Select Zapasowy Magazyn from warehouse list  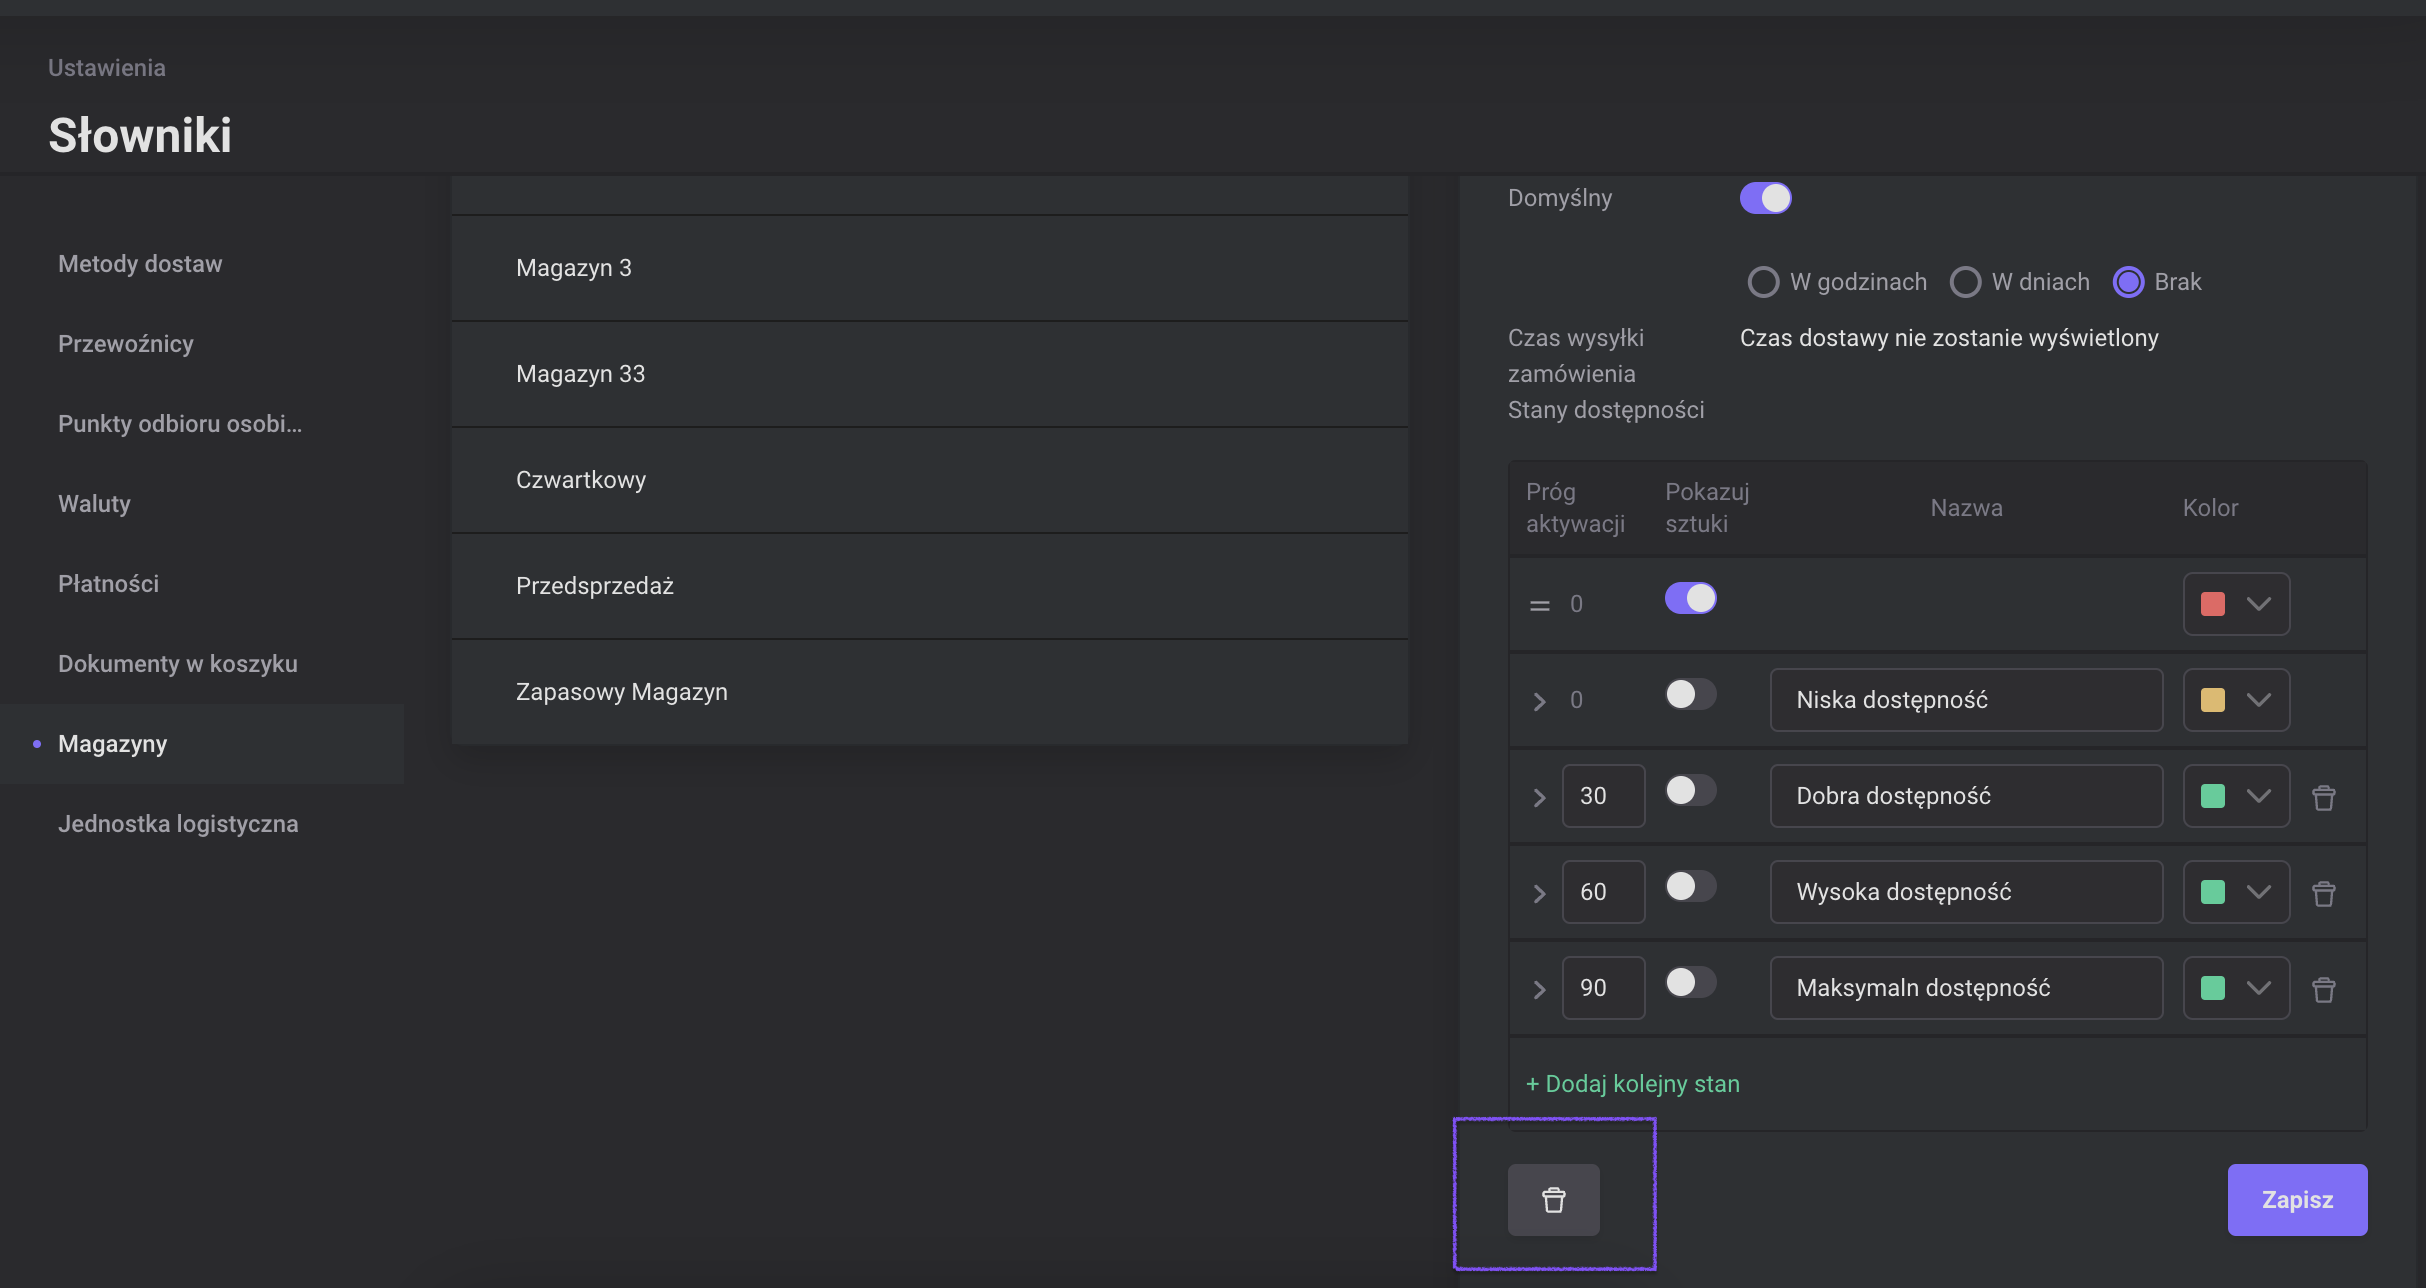621,692
